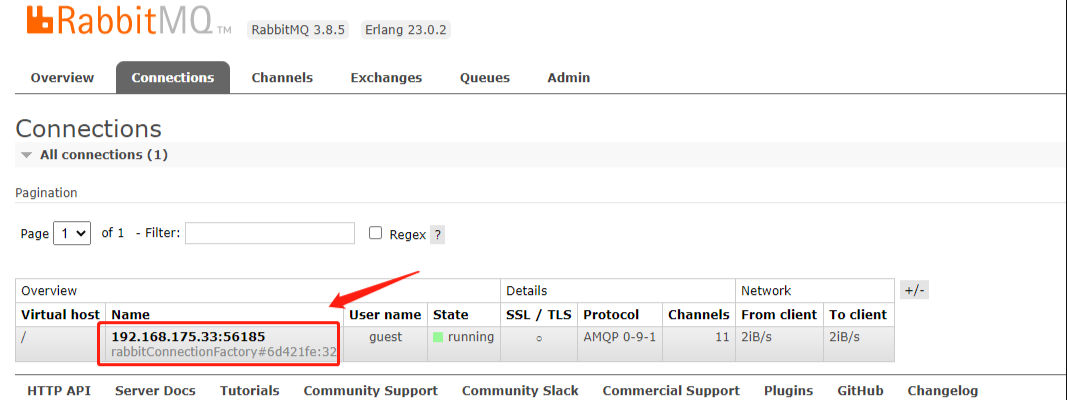Open the Overview tab

(63, 78)
